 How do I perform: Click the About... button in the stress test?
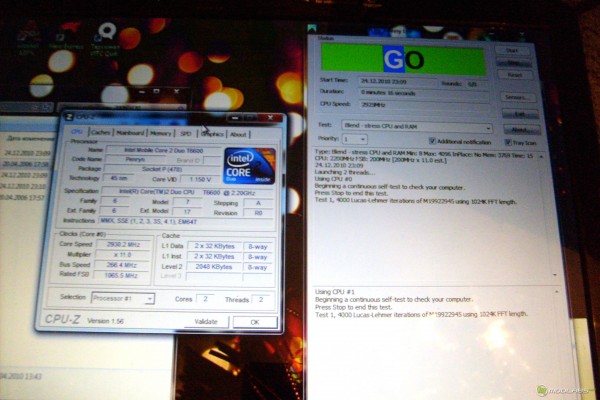pos(522,130)
